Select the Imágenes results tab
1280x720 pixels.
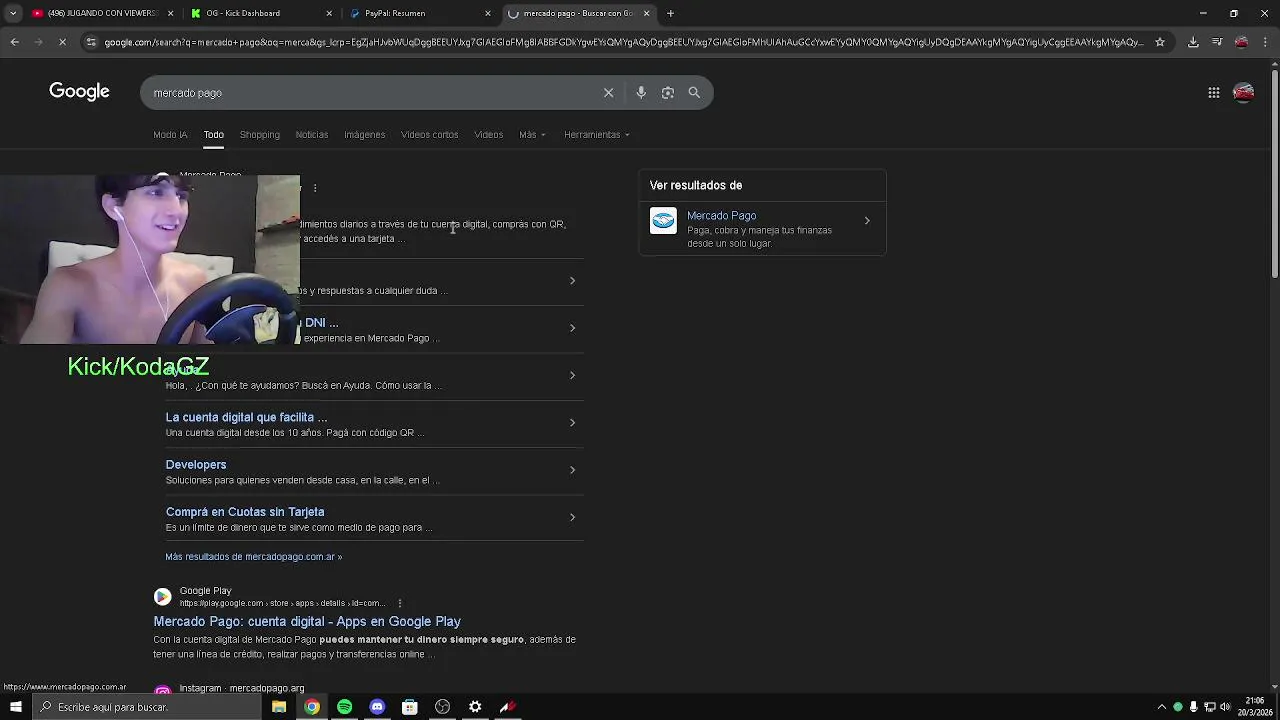click(x=364, y=134)
